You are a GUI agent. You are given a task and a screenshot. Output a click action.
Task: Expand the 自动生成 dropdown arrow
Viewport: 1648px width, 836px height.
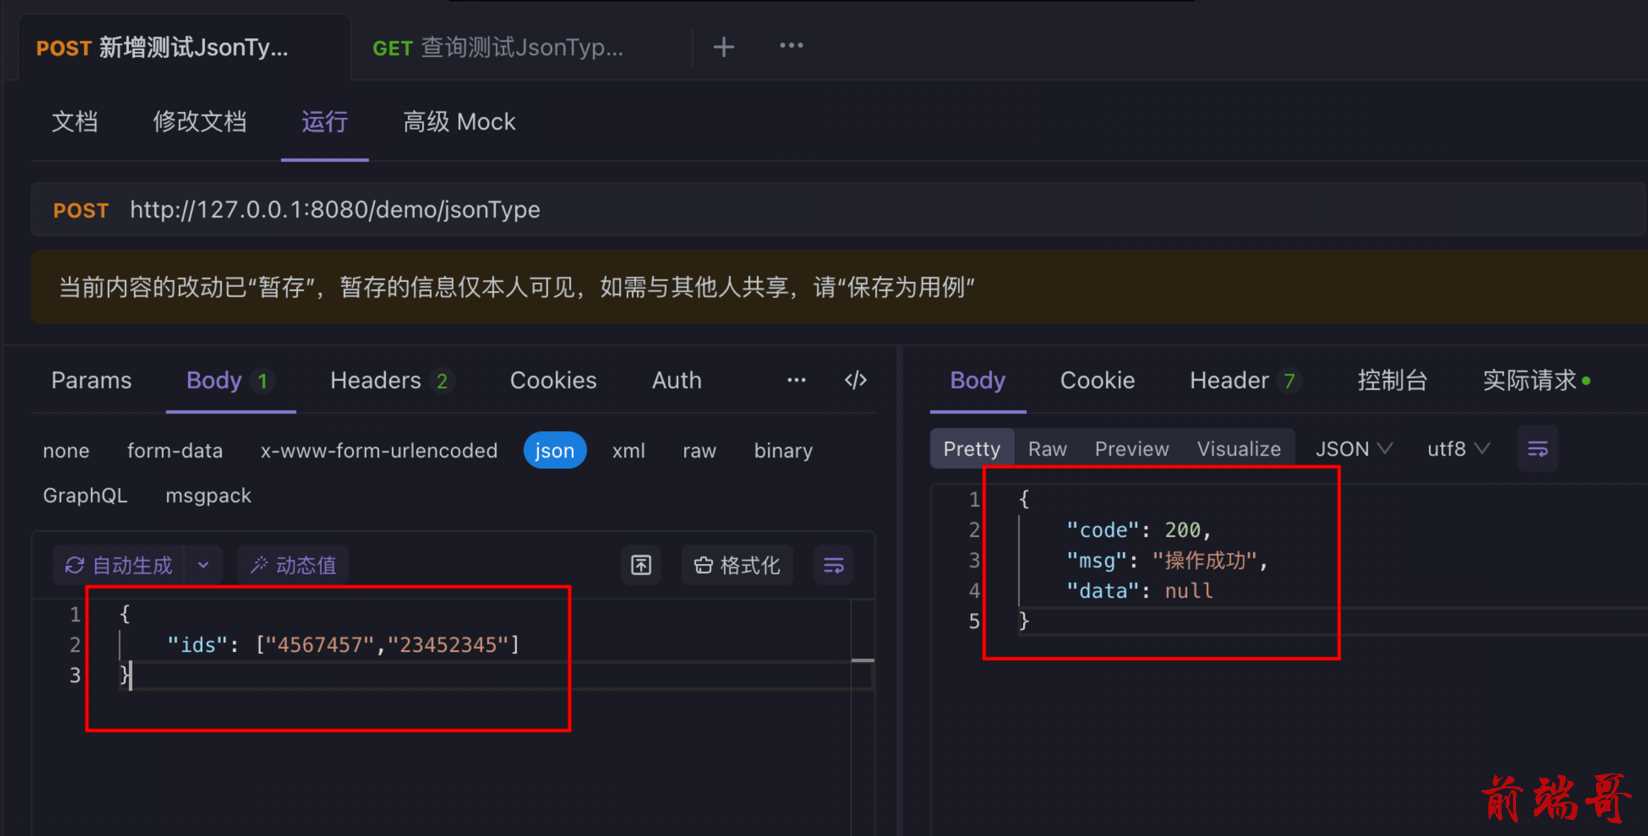204,565
